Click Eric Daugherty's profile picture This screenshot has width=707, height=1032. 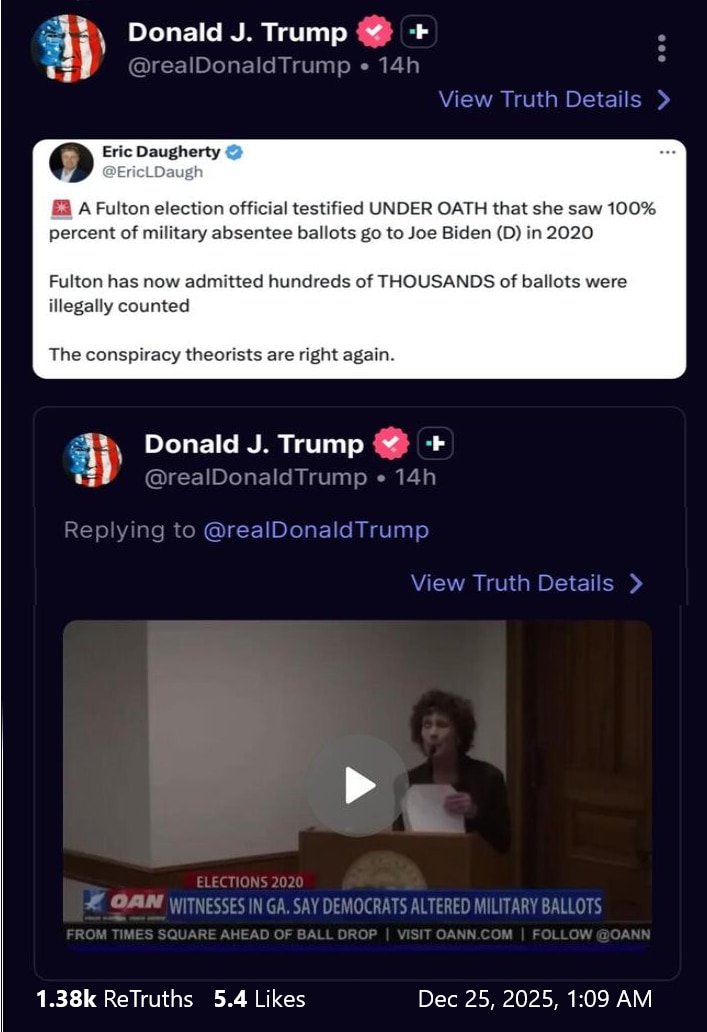71,159
